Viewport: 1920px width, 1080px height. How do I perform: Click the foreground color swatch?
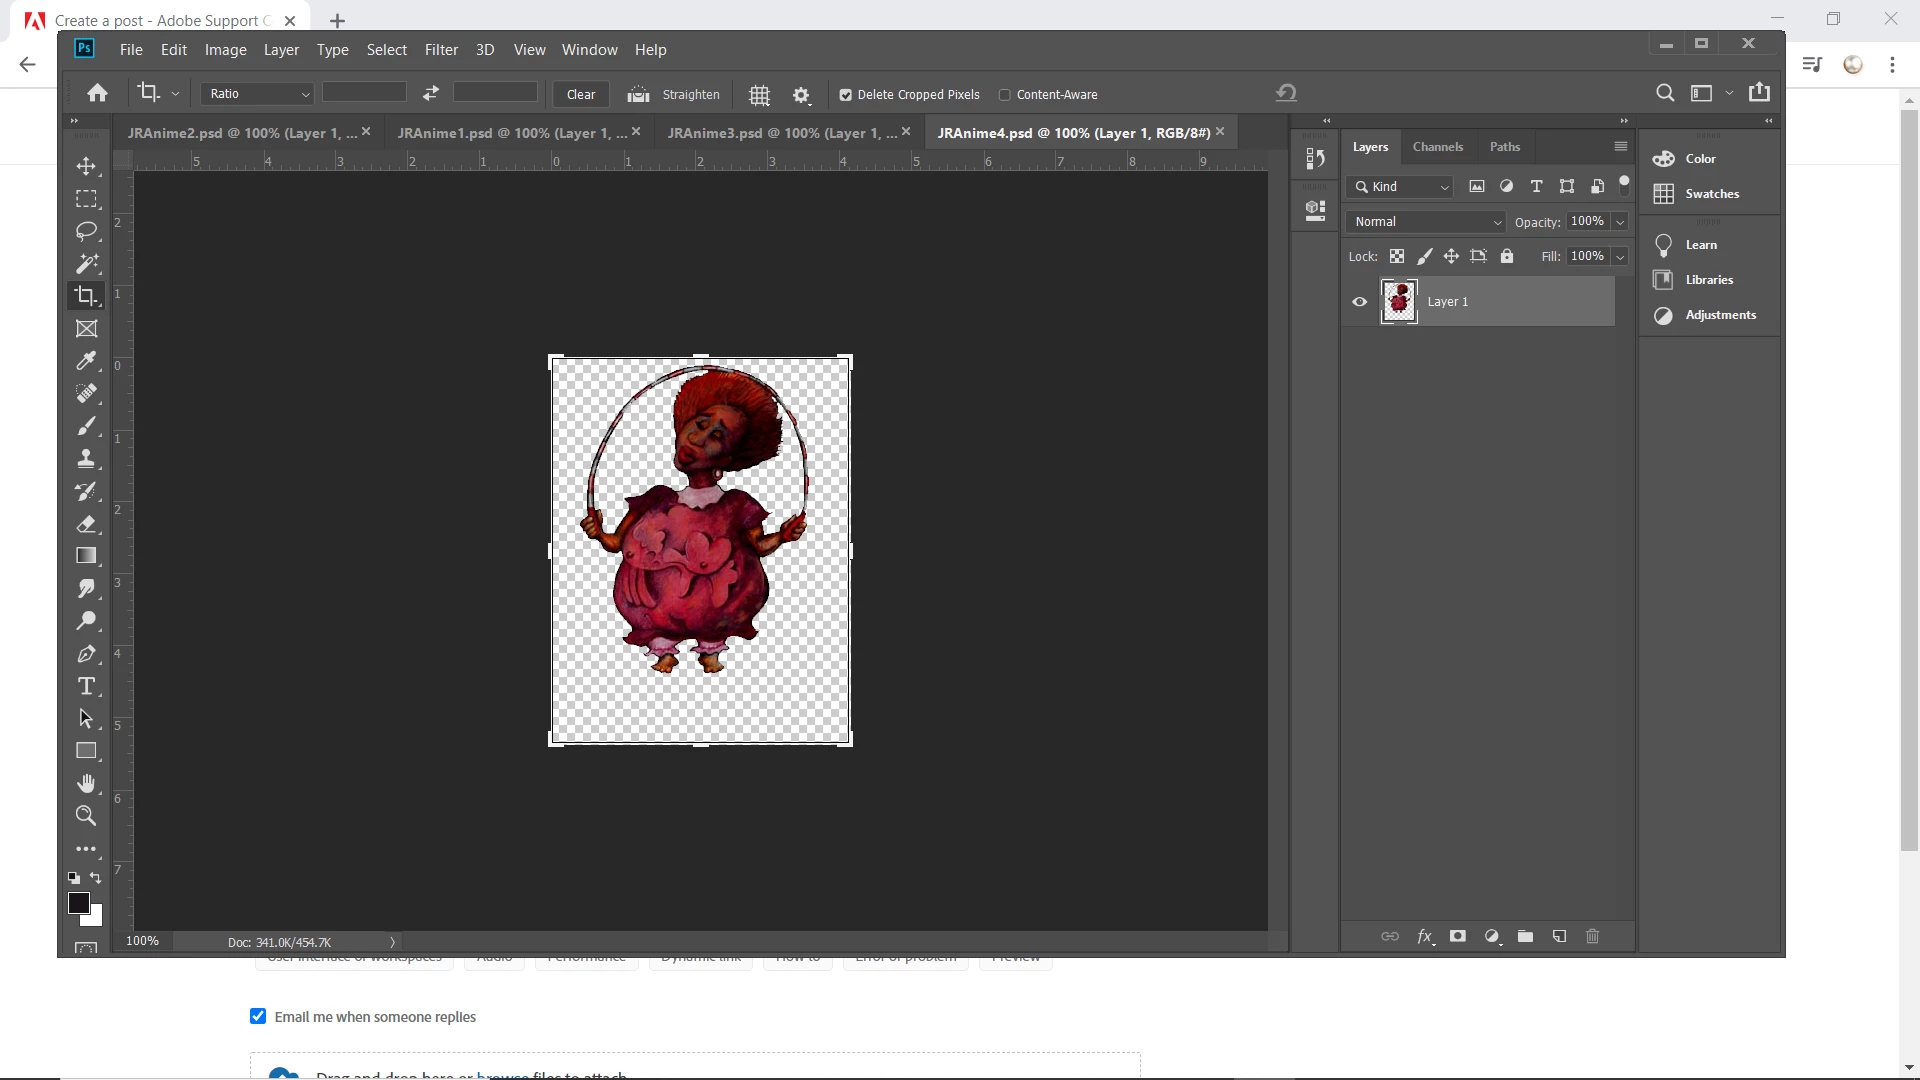79,903
